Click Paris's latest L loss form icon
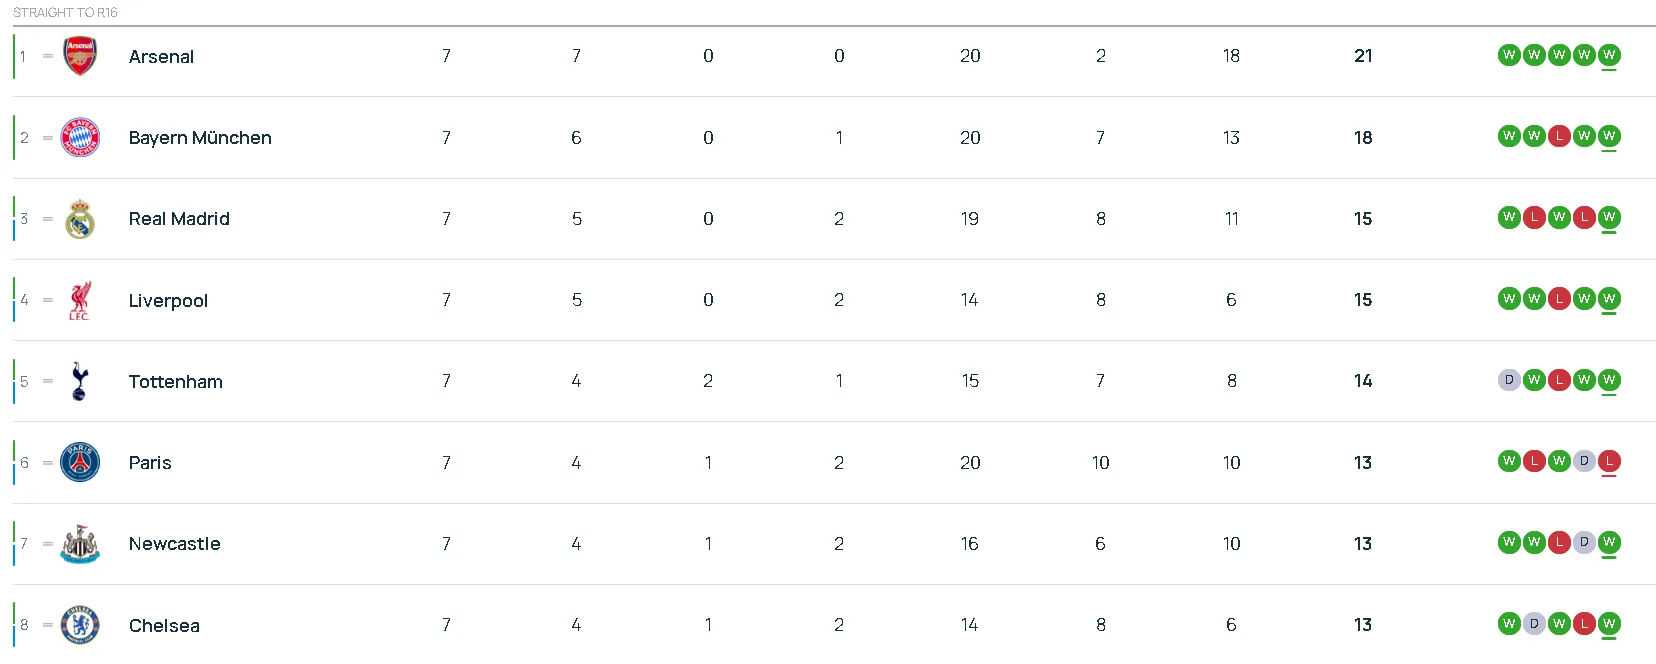Screen dimensions: 1656x664 (x=1610, y=462)
